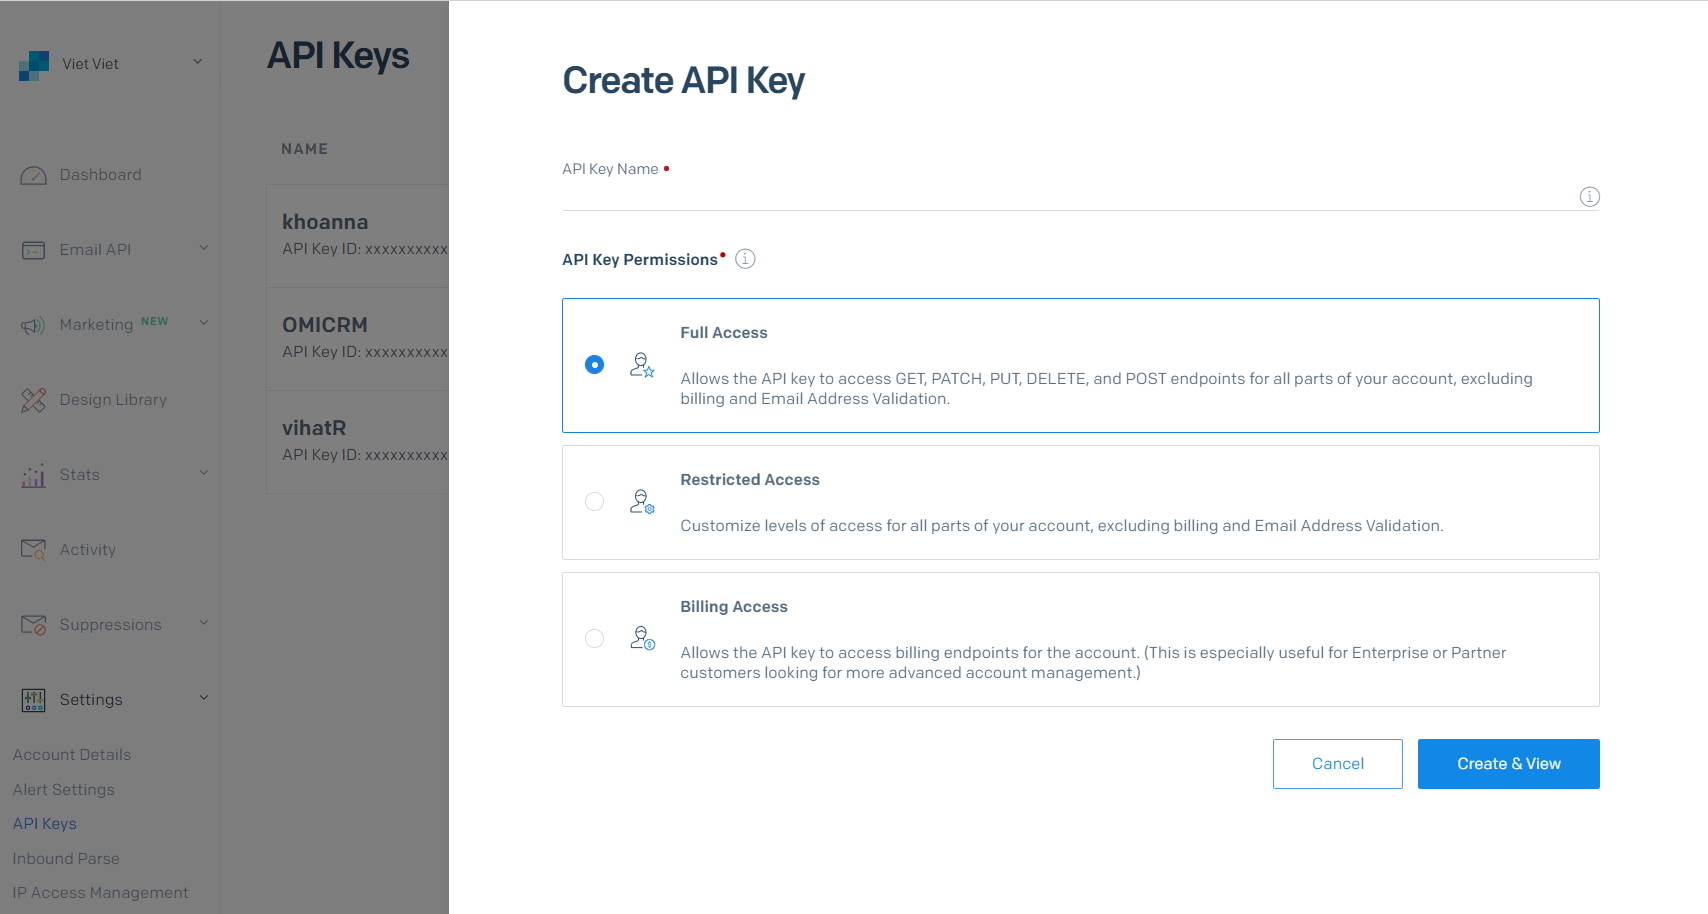Click the Create & View button

[1509, 764]
